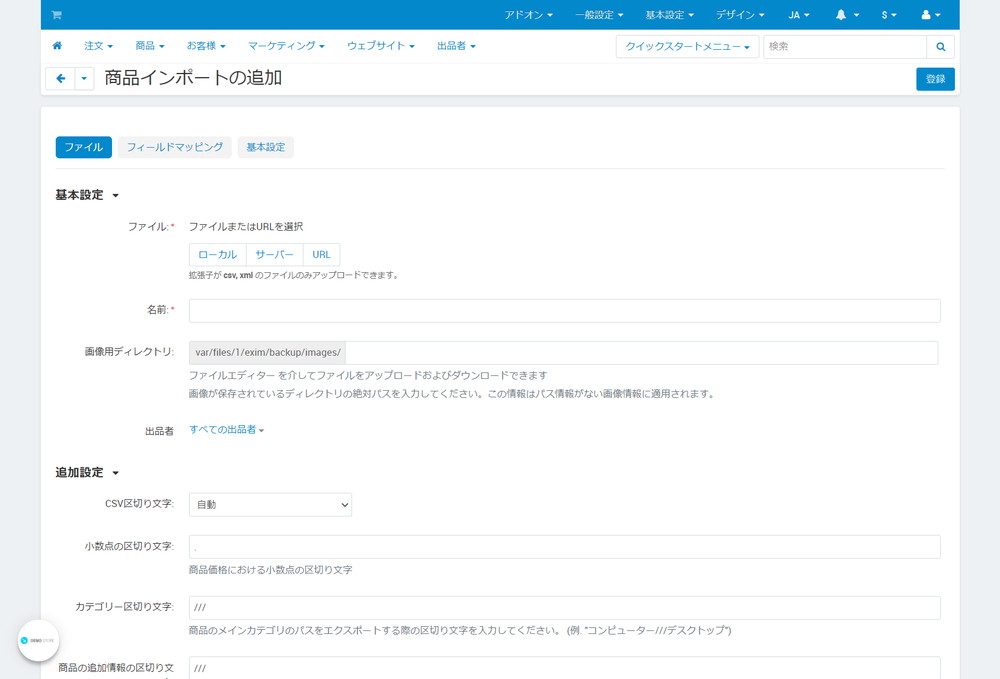This screenshot has width=1000, height=679.
Task: Switch to the フィールドマッピング tab
Action: pos(175,147)
